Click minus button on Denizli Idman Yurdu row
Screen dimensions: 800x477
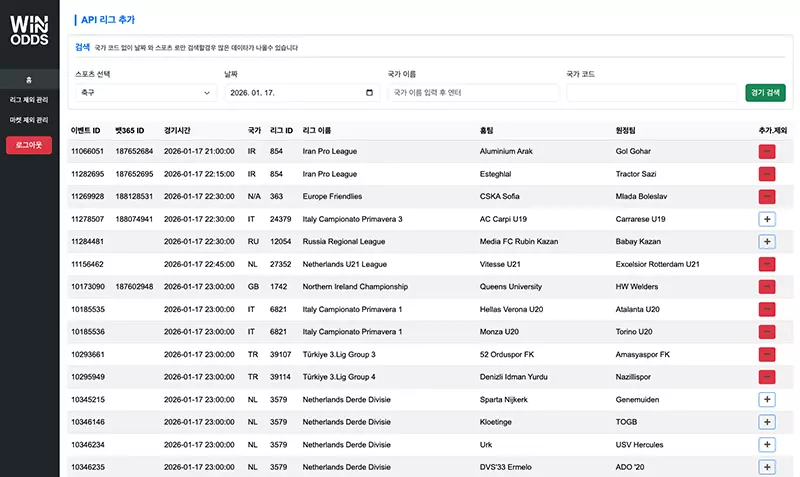click(766, 377)
